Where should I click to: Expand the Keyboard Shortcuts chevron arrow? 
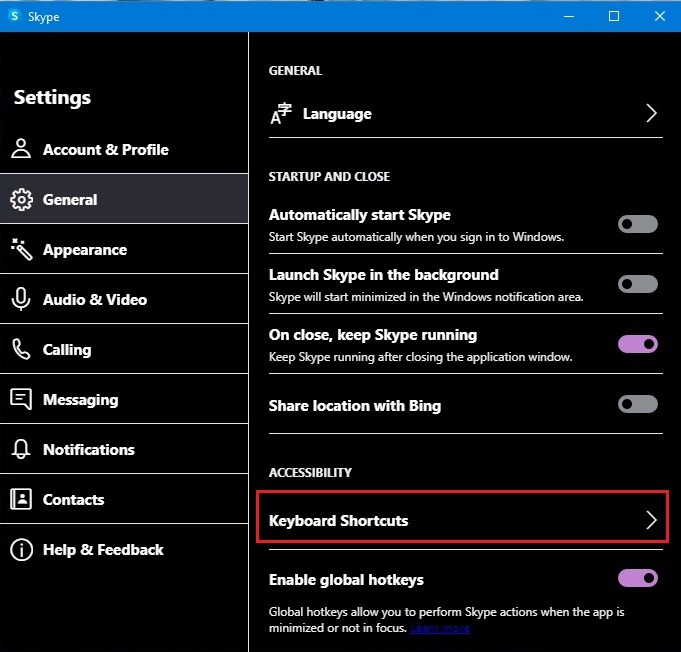651,520
